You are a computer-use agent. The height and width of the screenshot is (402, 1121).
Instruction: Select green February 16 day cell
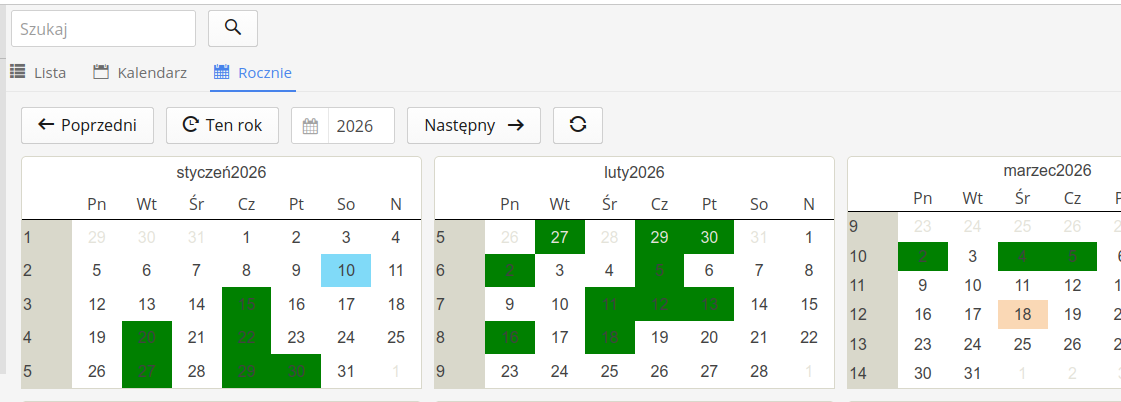coord(510,338)
